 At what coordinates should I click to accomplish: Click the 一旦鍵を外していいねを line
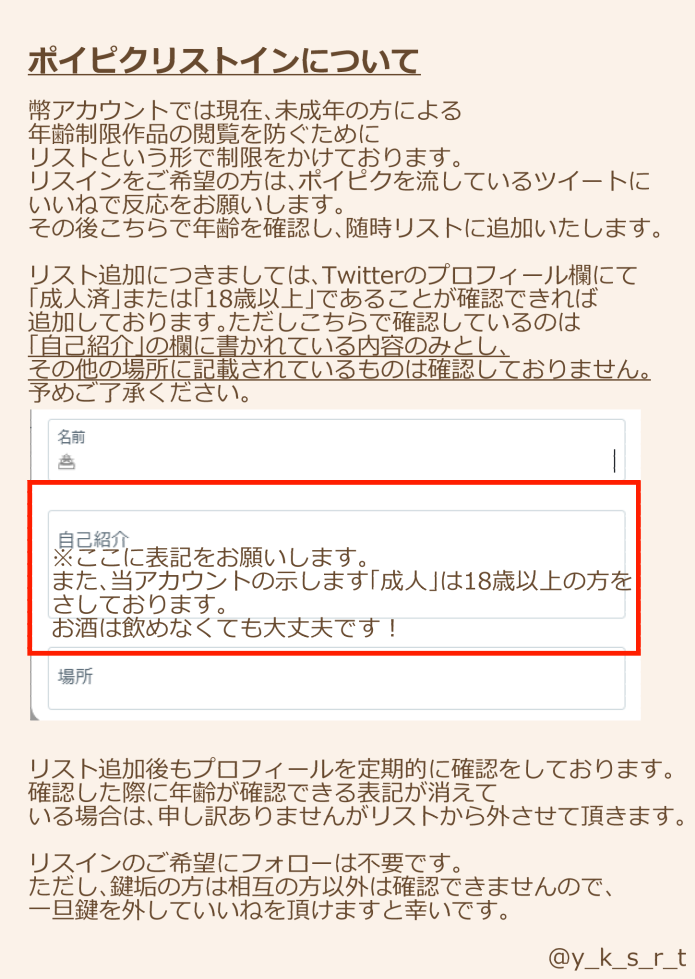pyautogui.click(x=270, y=910)
